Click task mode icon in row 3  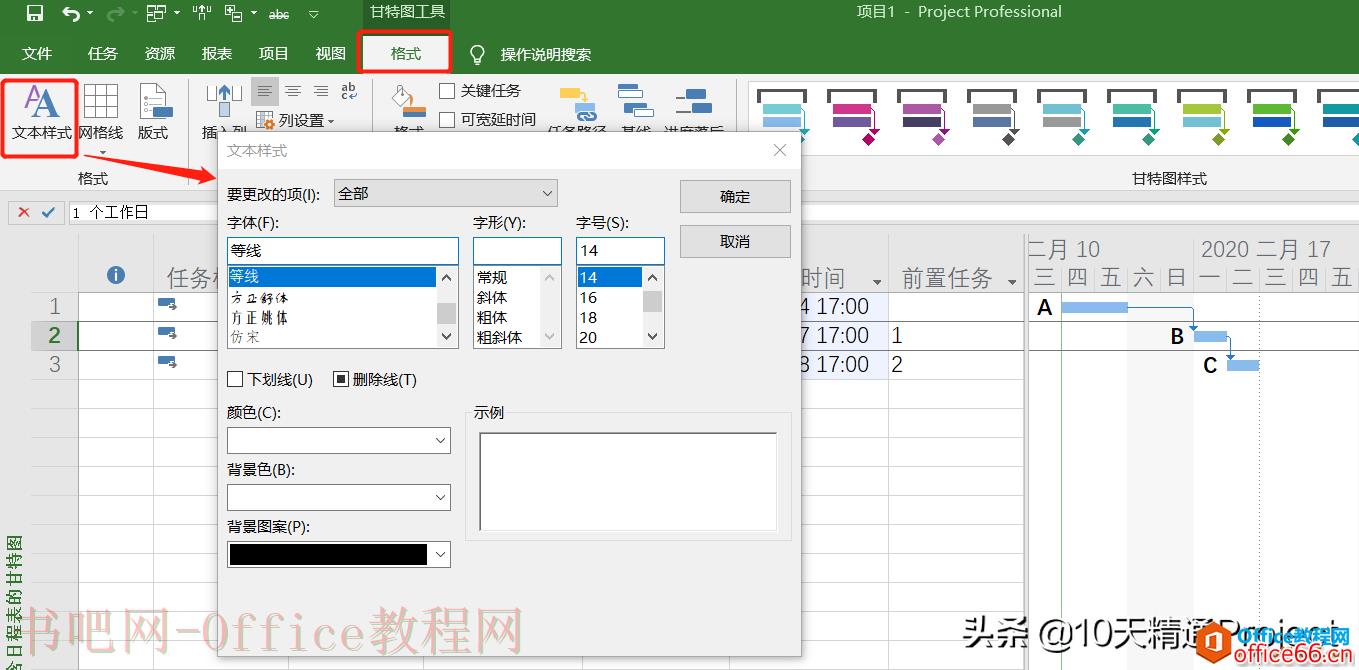pyautogui.click(x=167, y=362)
